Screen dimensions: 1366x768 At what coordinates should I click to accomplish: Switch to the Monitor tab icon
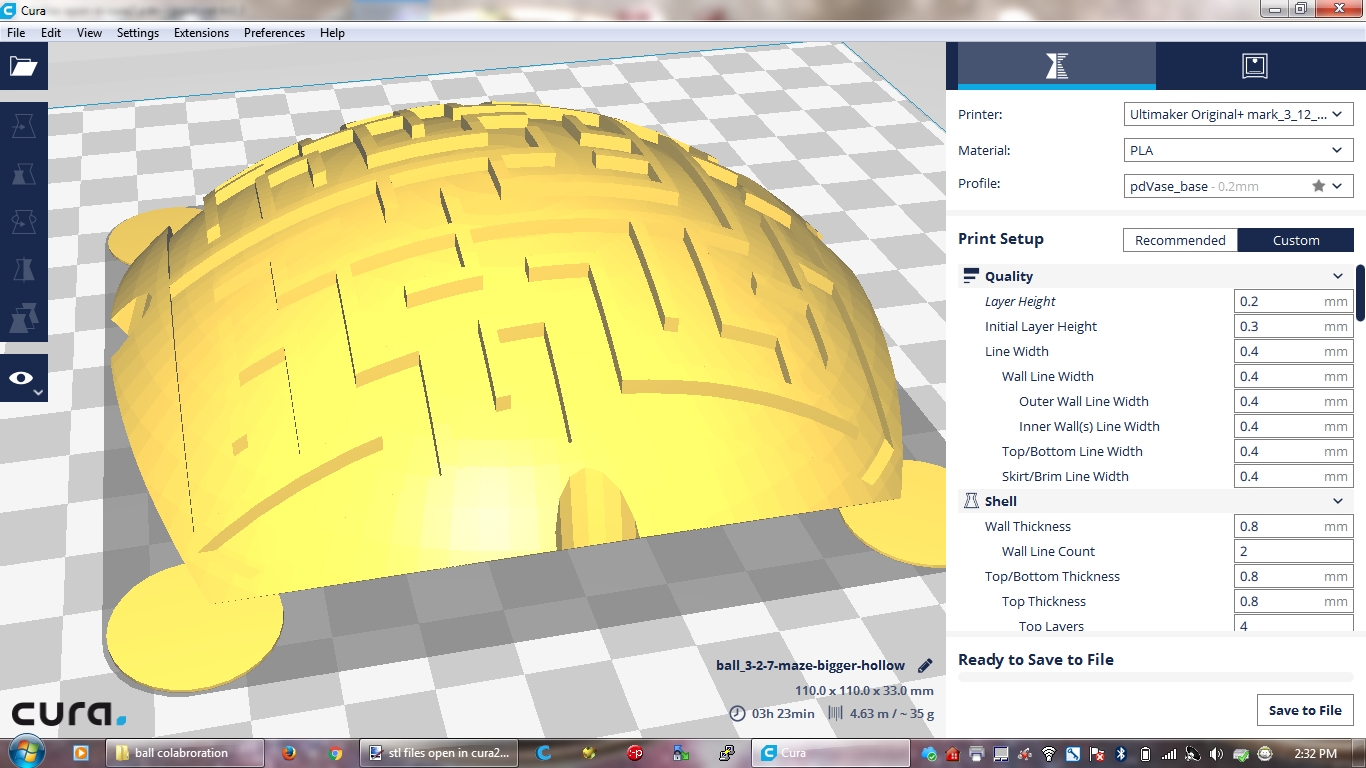1254,67
